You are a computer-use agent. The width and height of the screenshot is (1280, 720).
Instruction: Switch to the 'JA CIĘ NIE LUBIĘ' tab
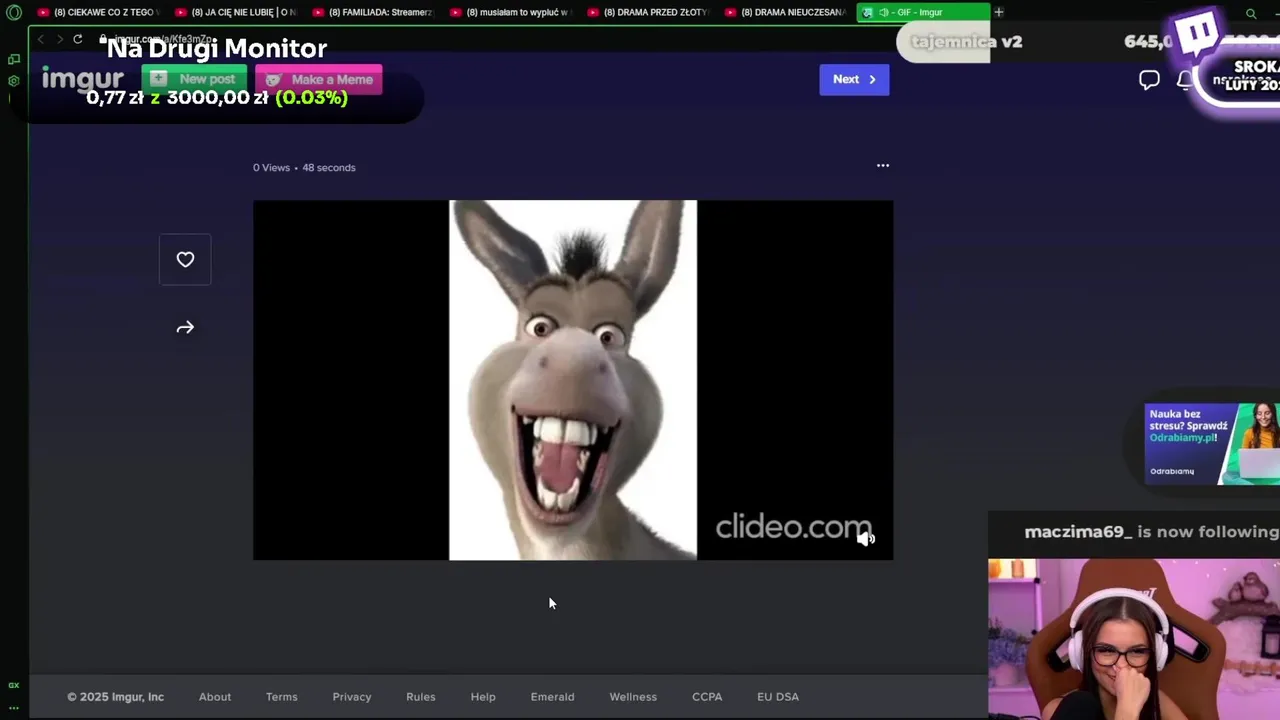pos(234,12)
